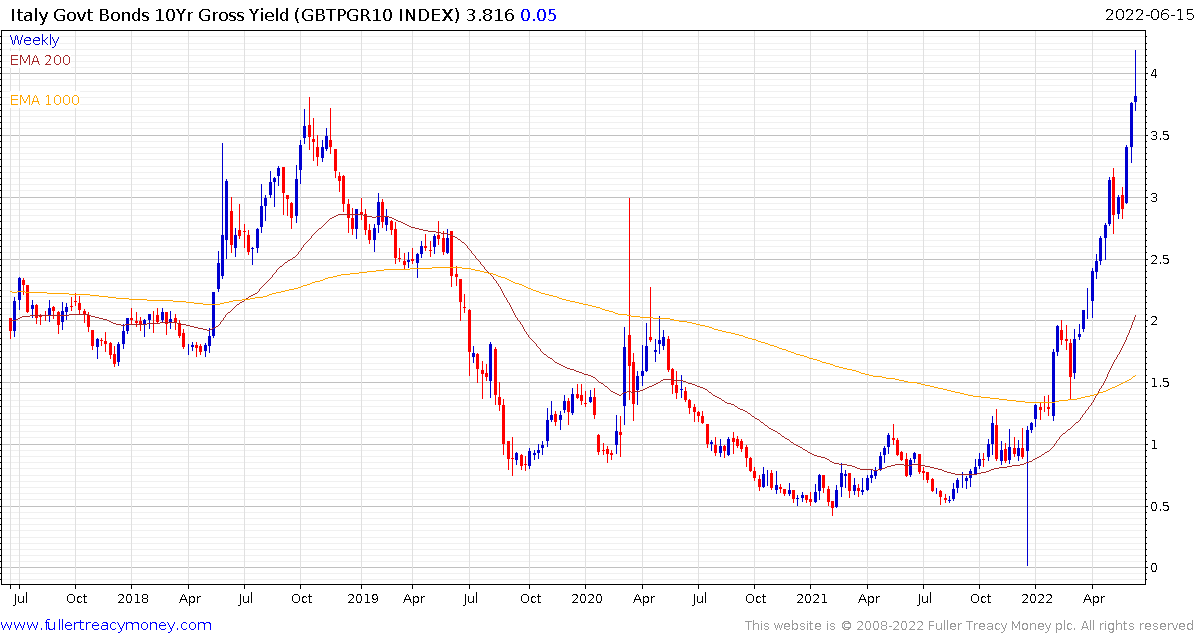
Task: Click the y-axis label '1.5'
Action: [x=1161, y=383]
